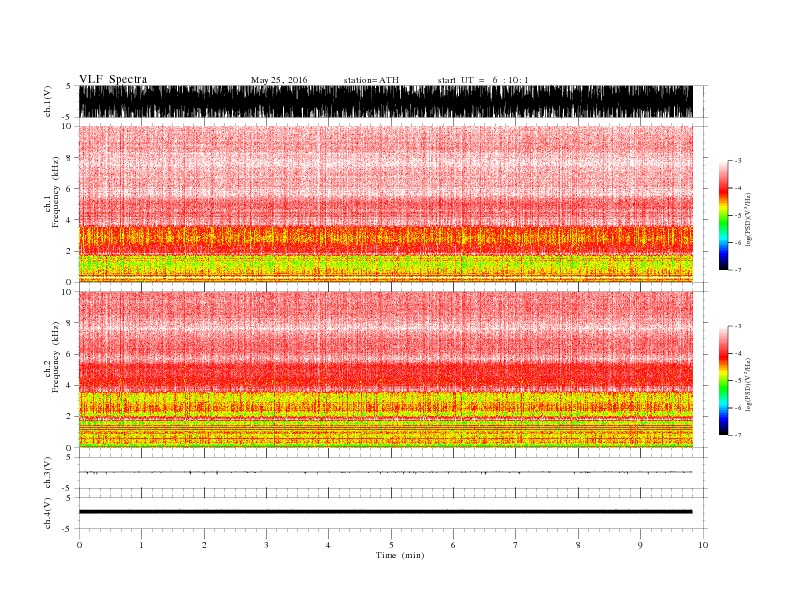The width and height of the screenshot is (792, 612).
Task: Click time axis tick label "1"
Action: [x=141, y=545]
